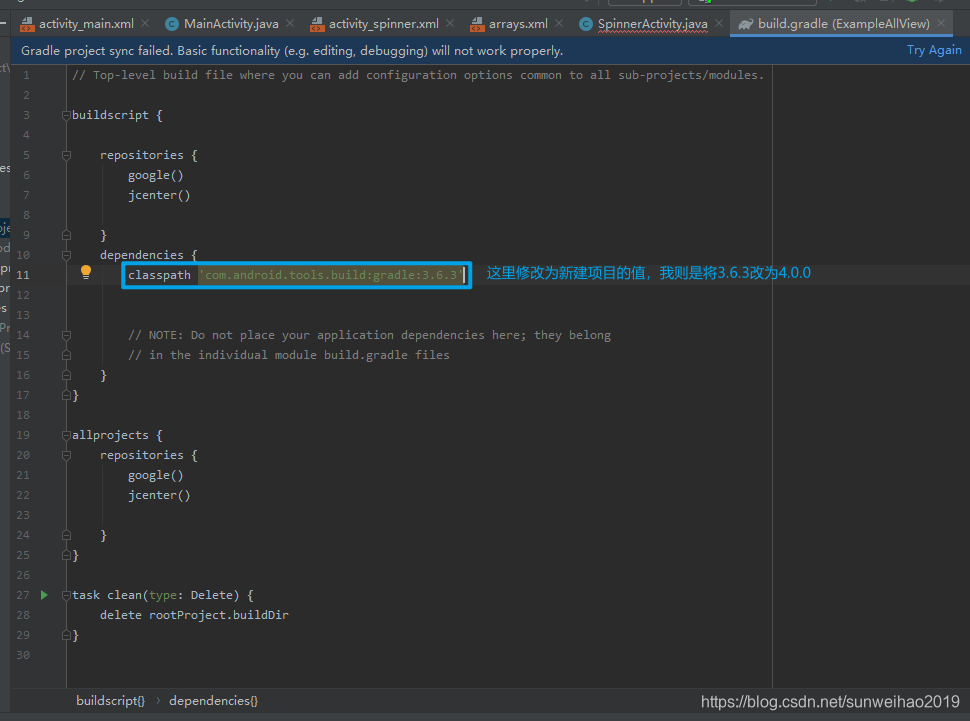The height and width of the screenshot is (721, 970).
Task: Select the SpinnerActivity.java tab
Action: coord(652,24)
